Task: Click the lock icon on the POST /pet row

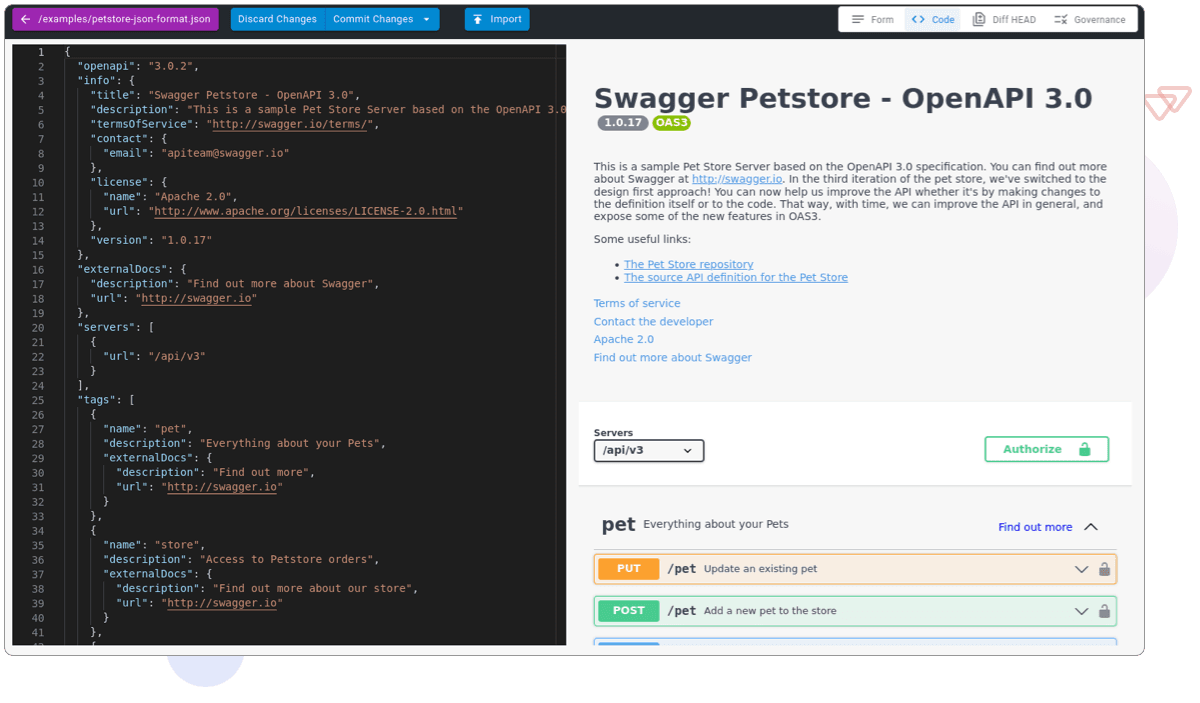Action: tap(1104, 611)
